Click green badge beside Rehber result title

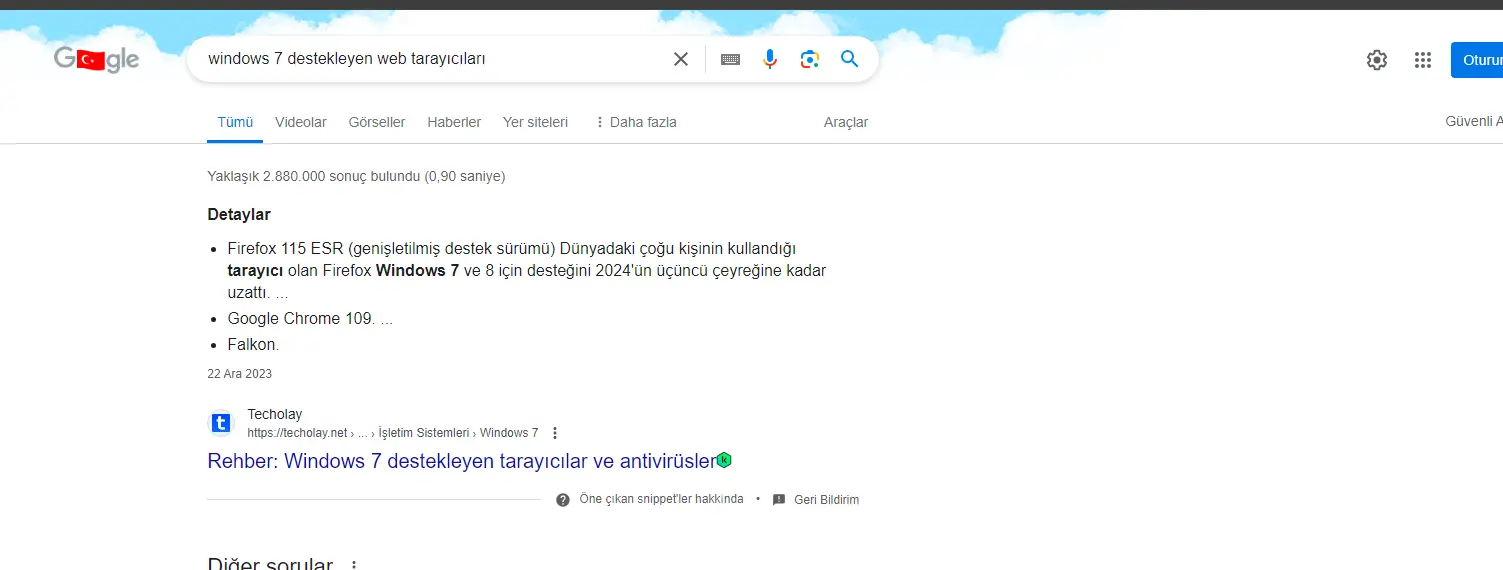(x=725, y=460)
